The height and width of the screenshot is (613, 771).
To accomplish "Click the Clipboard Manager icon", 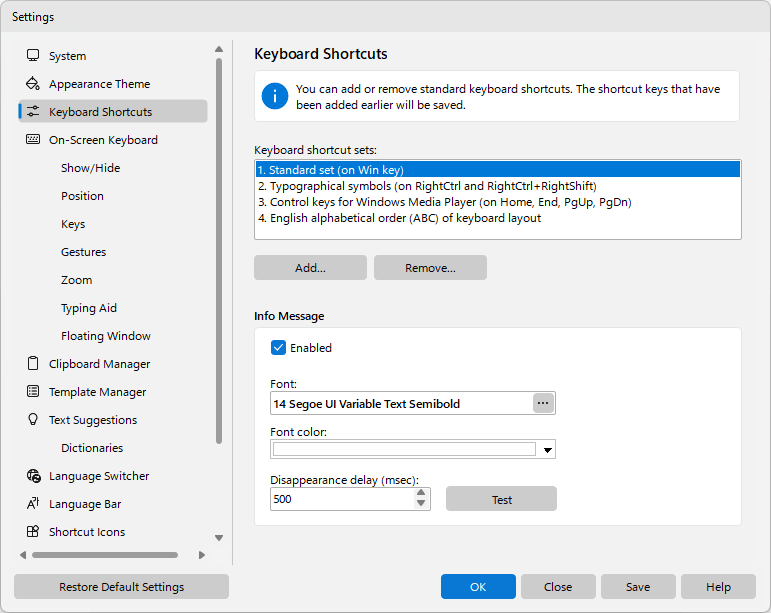I will (x=33, y=364).
